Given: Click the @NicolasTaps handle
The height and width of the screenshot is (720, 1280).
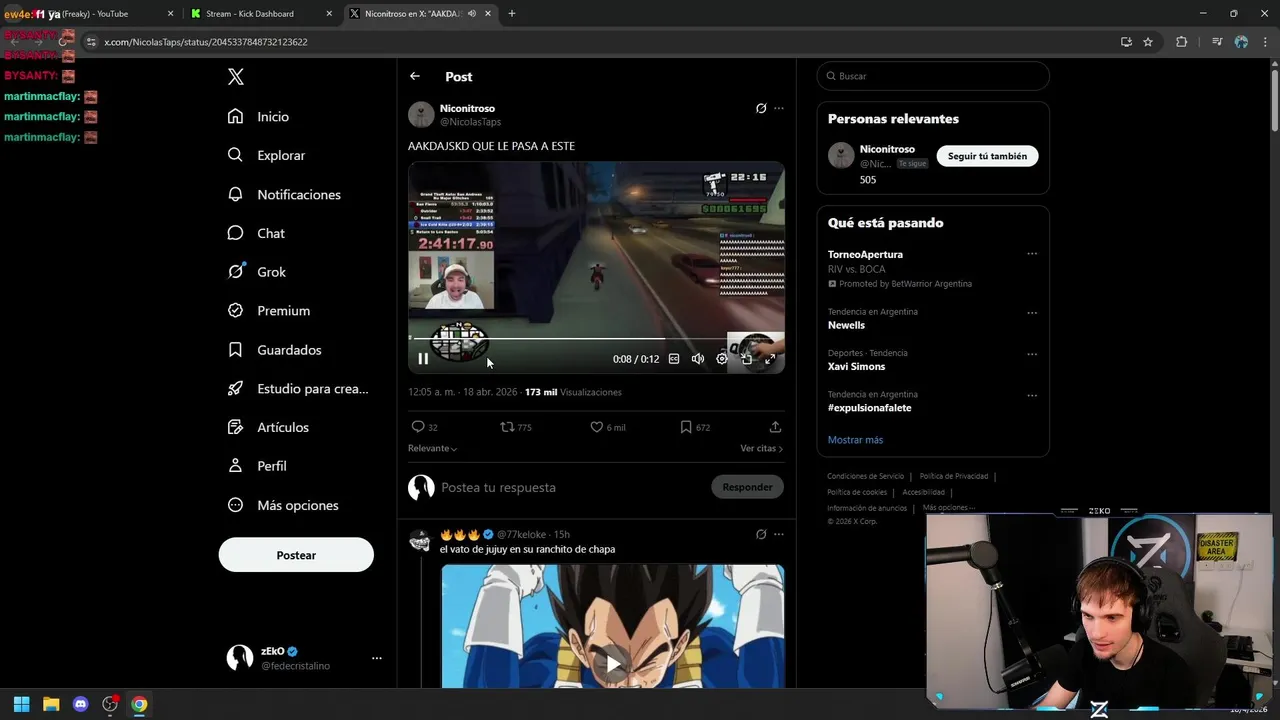Looking at the screenshot, I should (470, 122).
